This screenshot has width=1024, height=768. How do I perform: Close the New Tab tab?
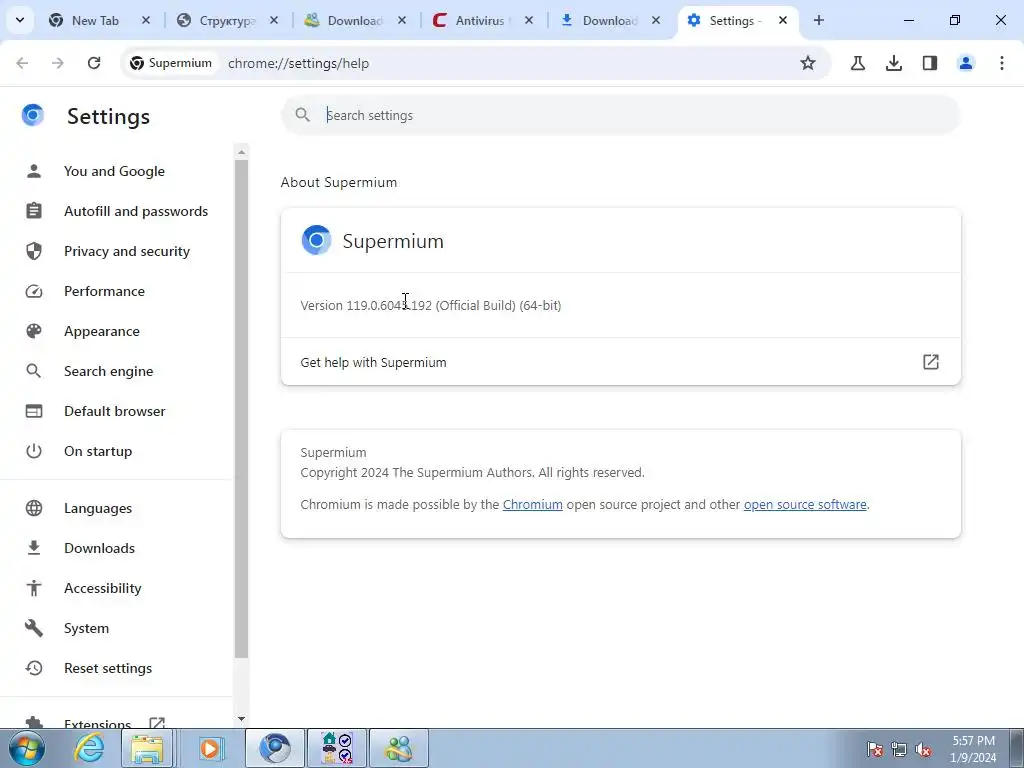coord(146,20)
